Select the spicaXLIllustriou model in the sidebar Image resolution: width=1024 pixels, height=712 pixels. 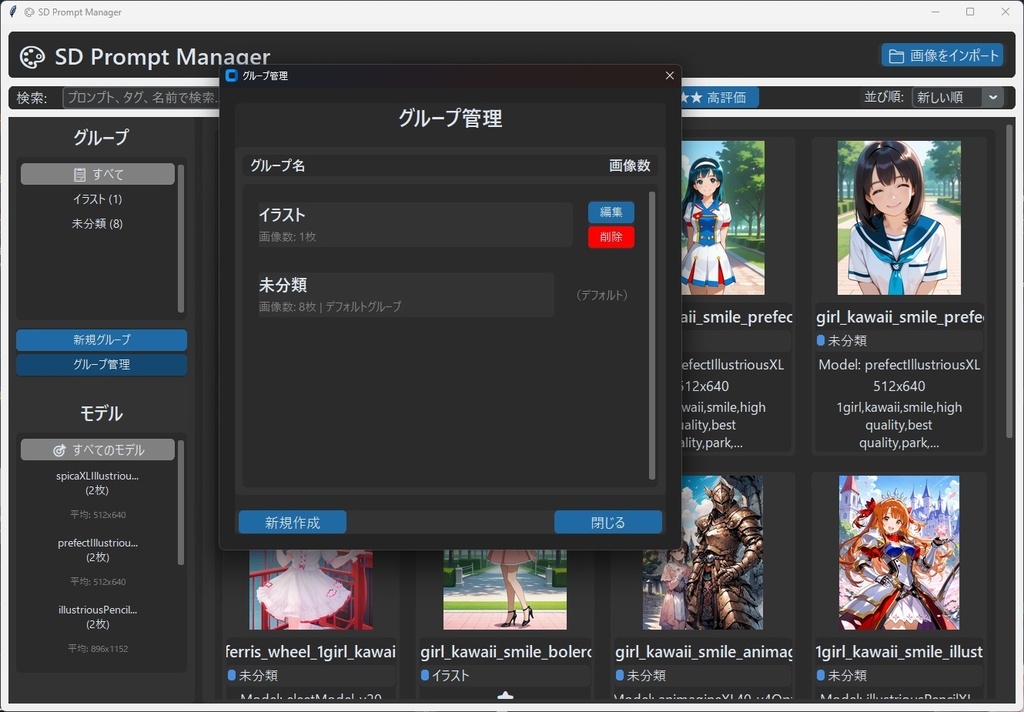point(100,482)
